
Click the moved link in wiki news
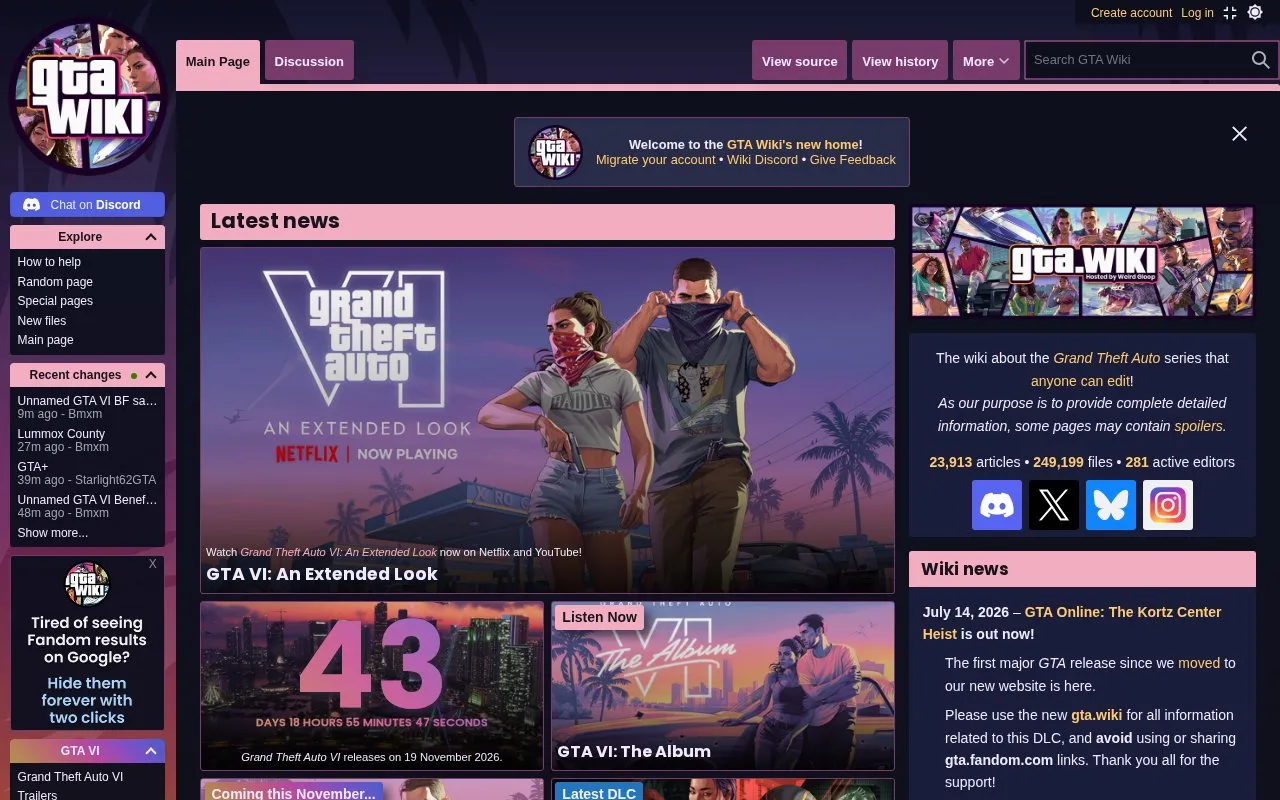pos(1199,663)
